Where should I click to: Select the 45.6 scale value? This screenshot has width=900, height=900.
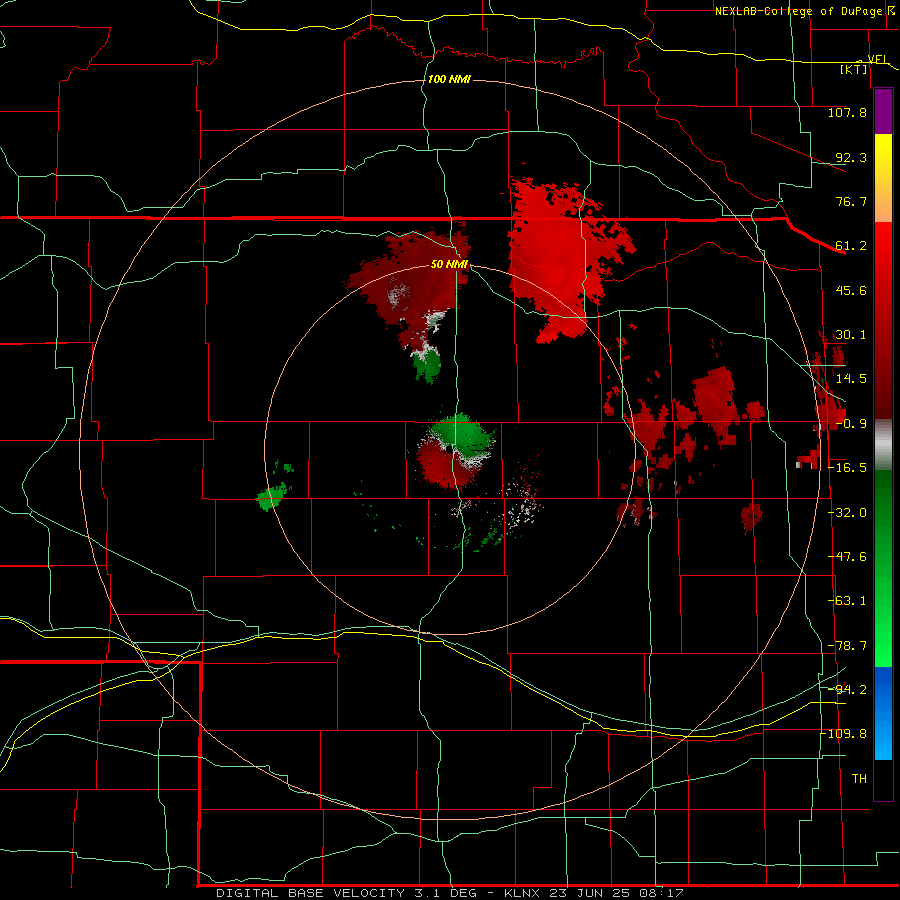pos(851,290)
